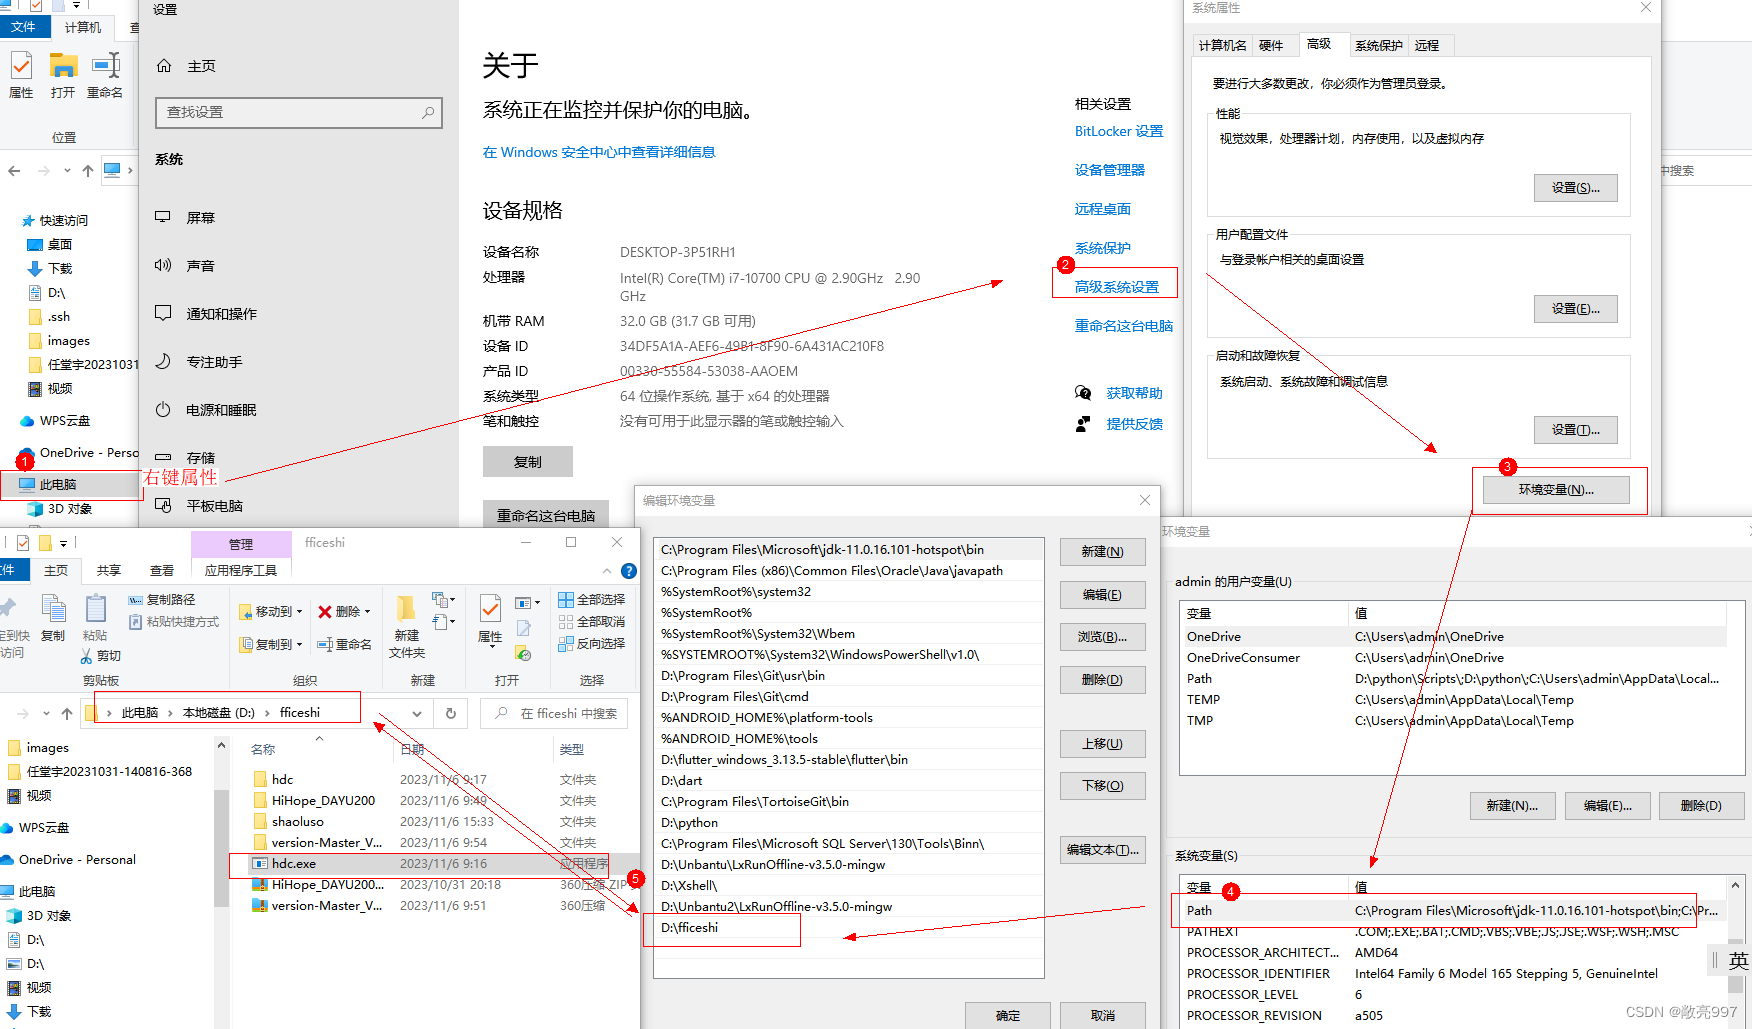Image resolution: width=1752 pixels, height=1029 pixels.
Task: Click scrollbar up arrow of 系统变量 list
Action: (x=1735, y=886)
